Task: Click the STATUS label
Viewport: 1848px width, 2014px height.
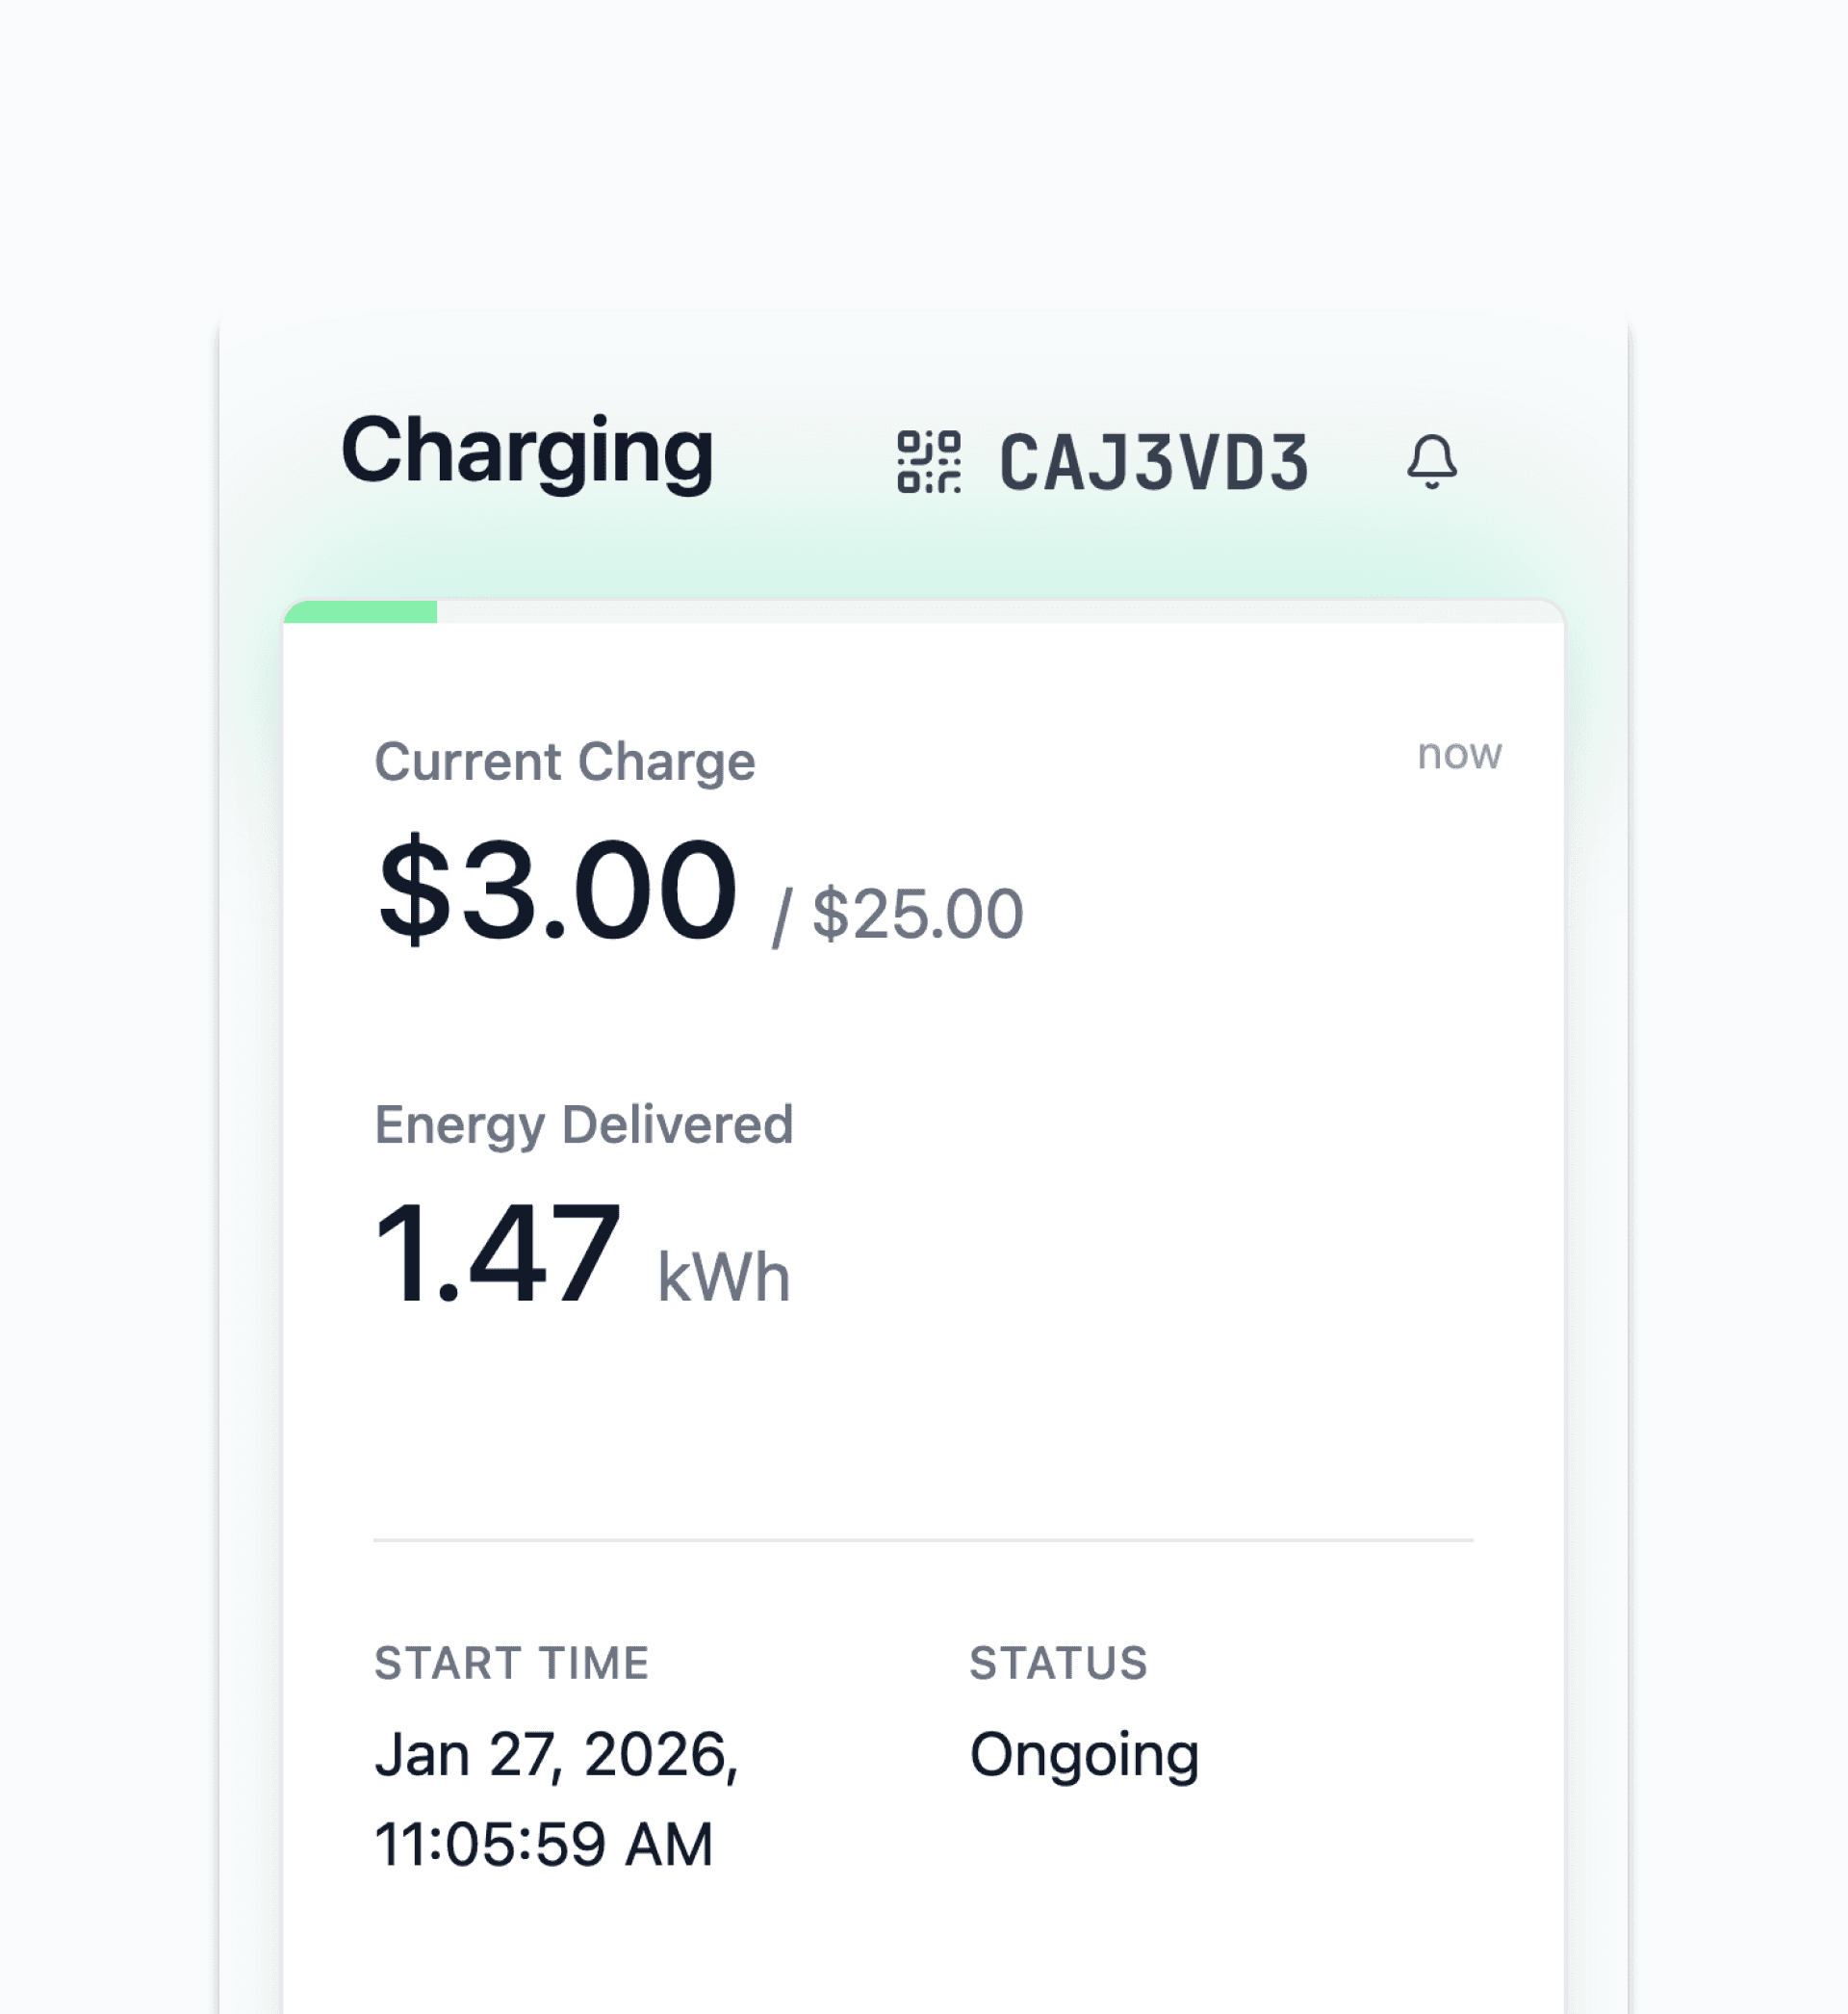Action: [x=1058, y=1664]
